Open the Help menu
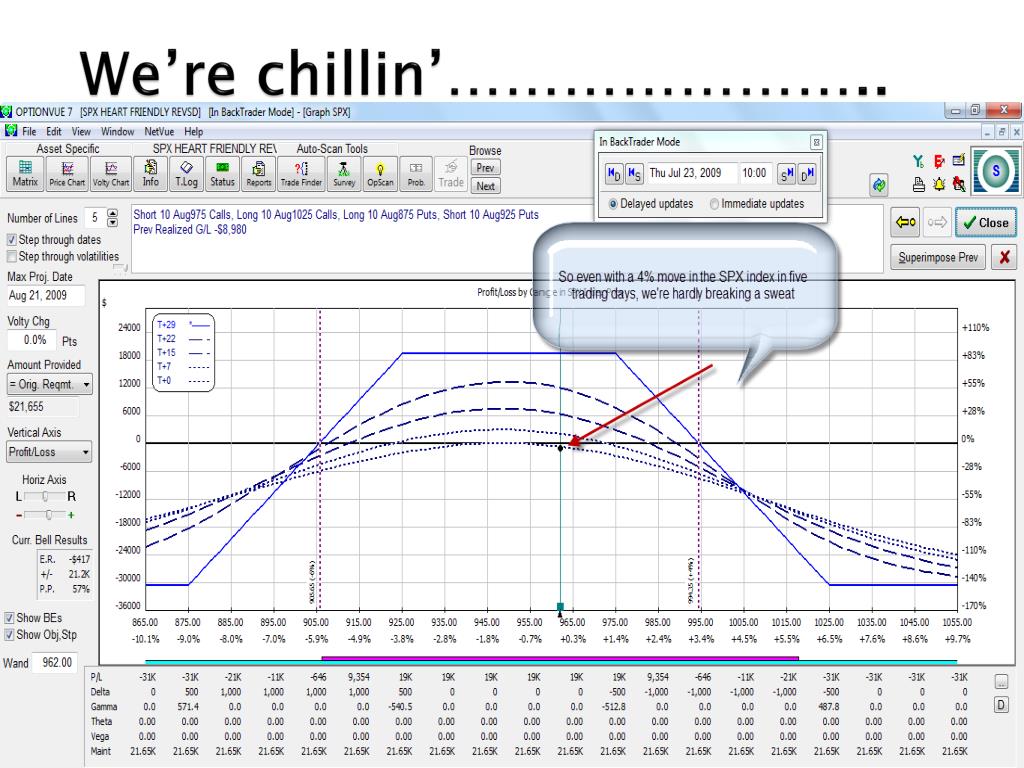This screenshot has height=768, width=1024. [x=193, y=131]
